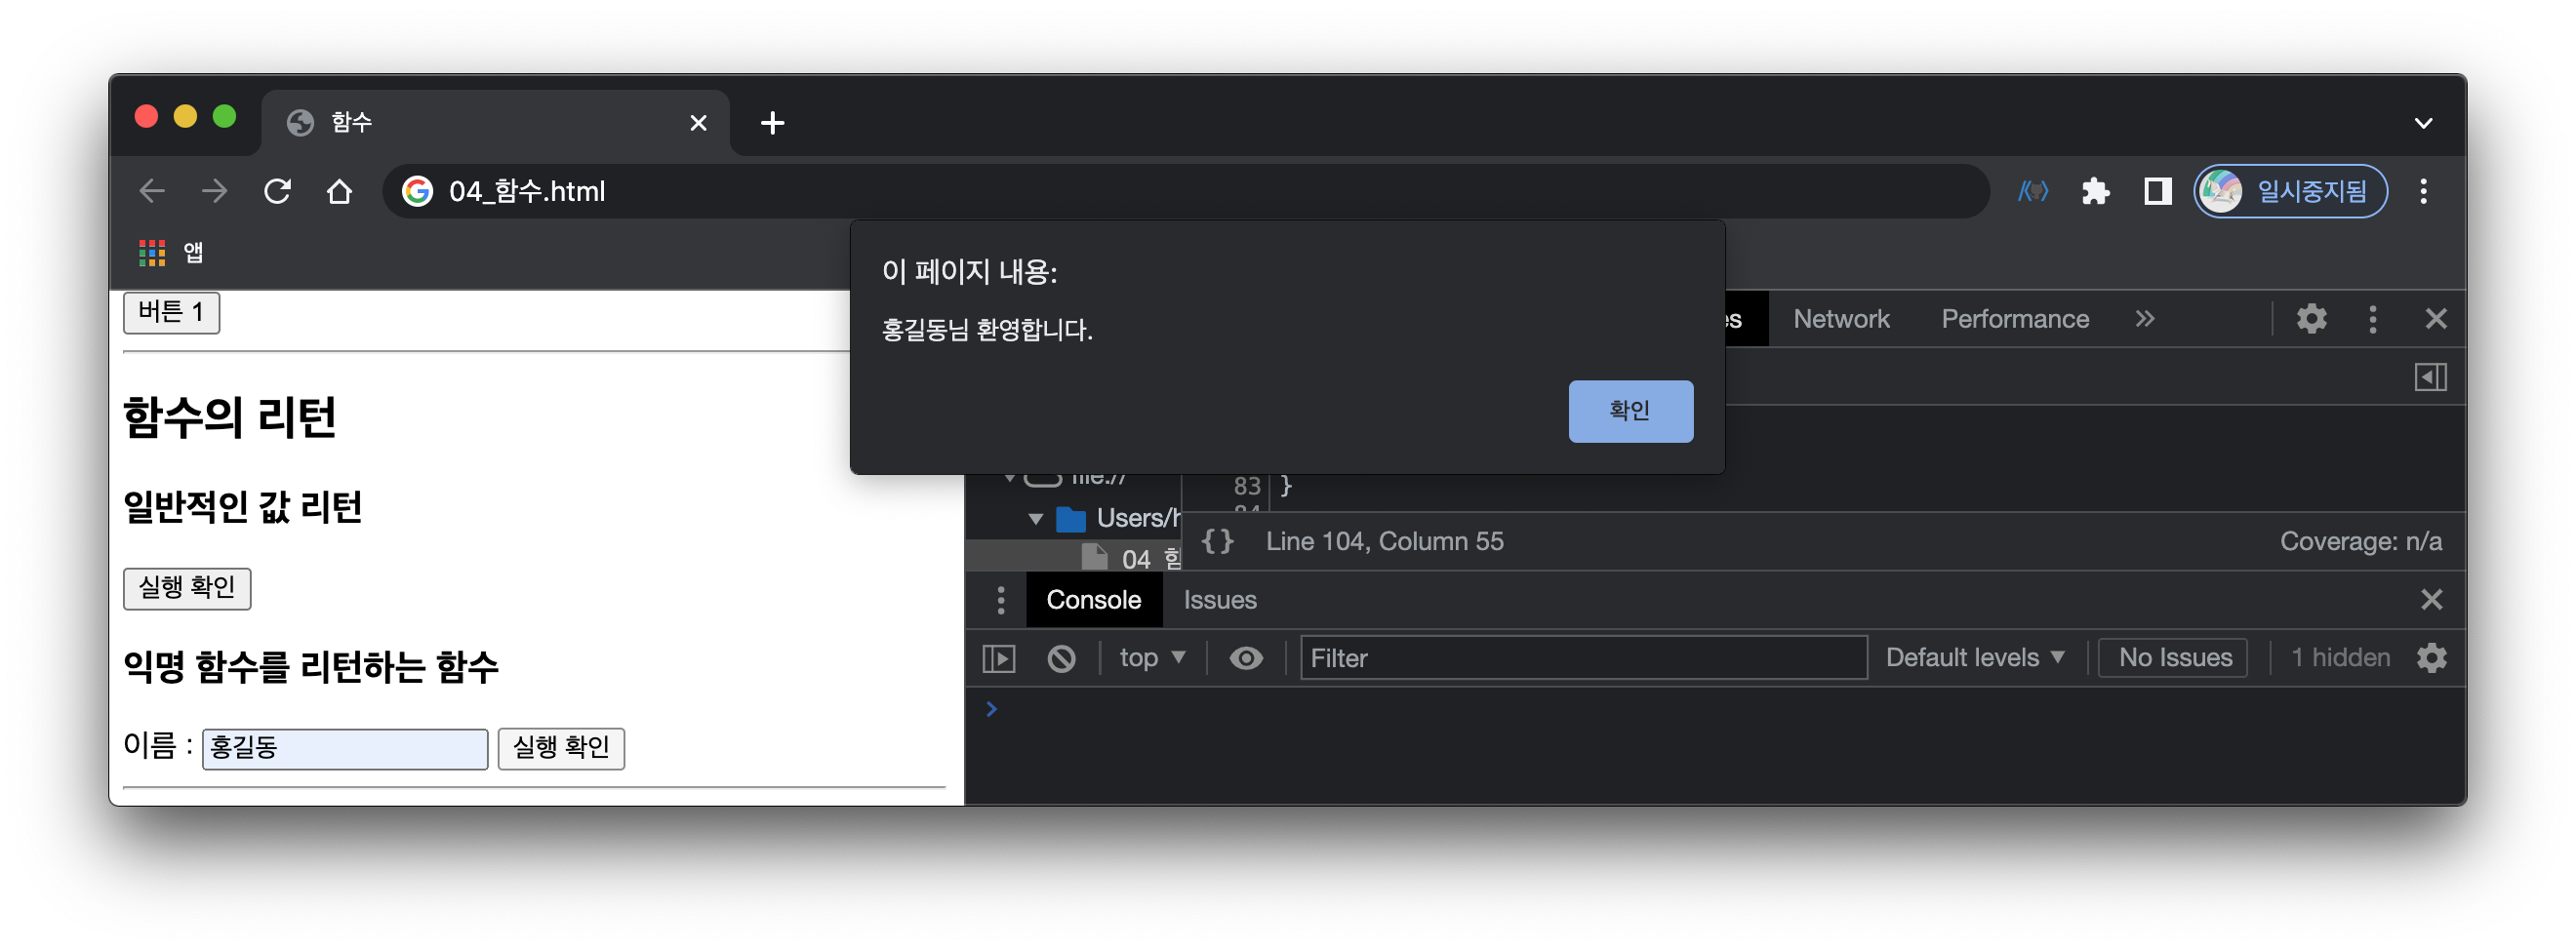Show console sidebar icon

tap(999, 659)
